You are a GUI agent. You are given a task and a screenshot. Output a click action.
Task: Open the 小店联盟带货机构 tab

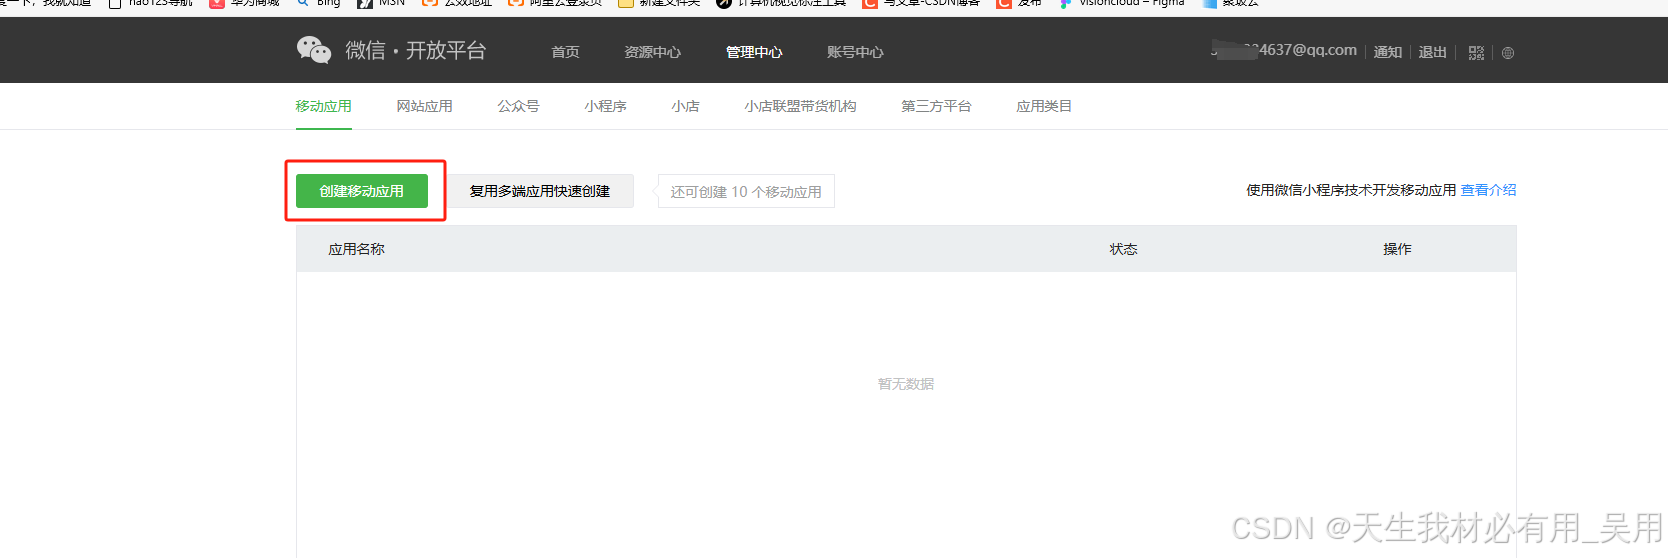[x=800, y=106]
